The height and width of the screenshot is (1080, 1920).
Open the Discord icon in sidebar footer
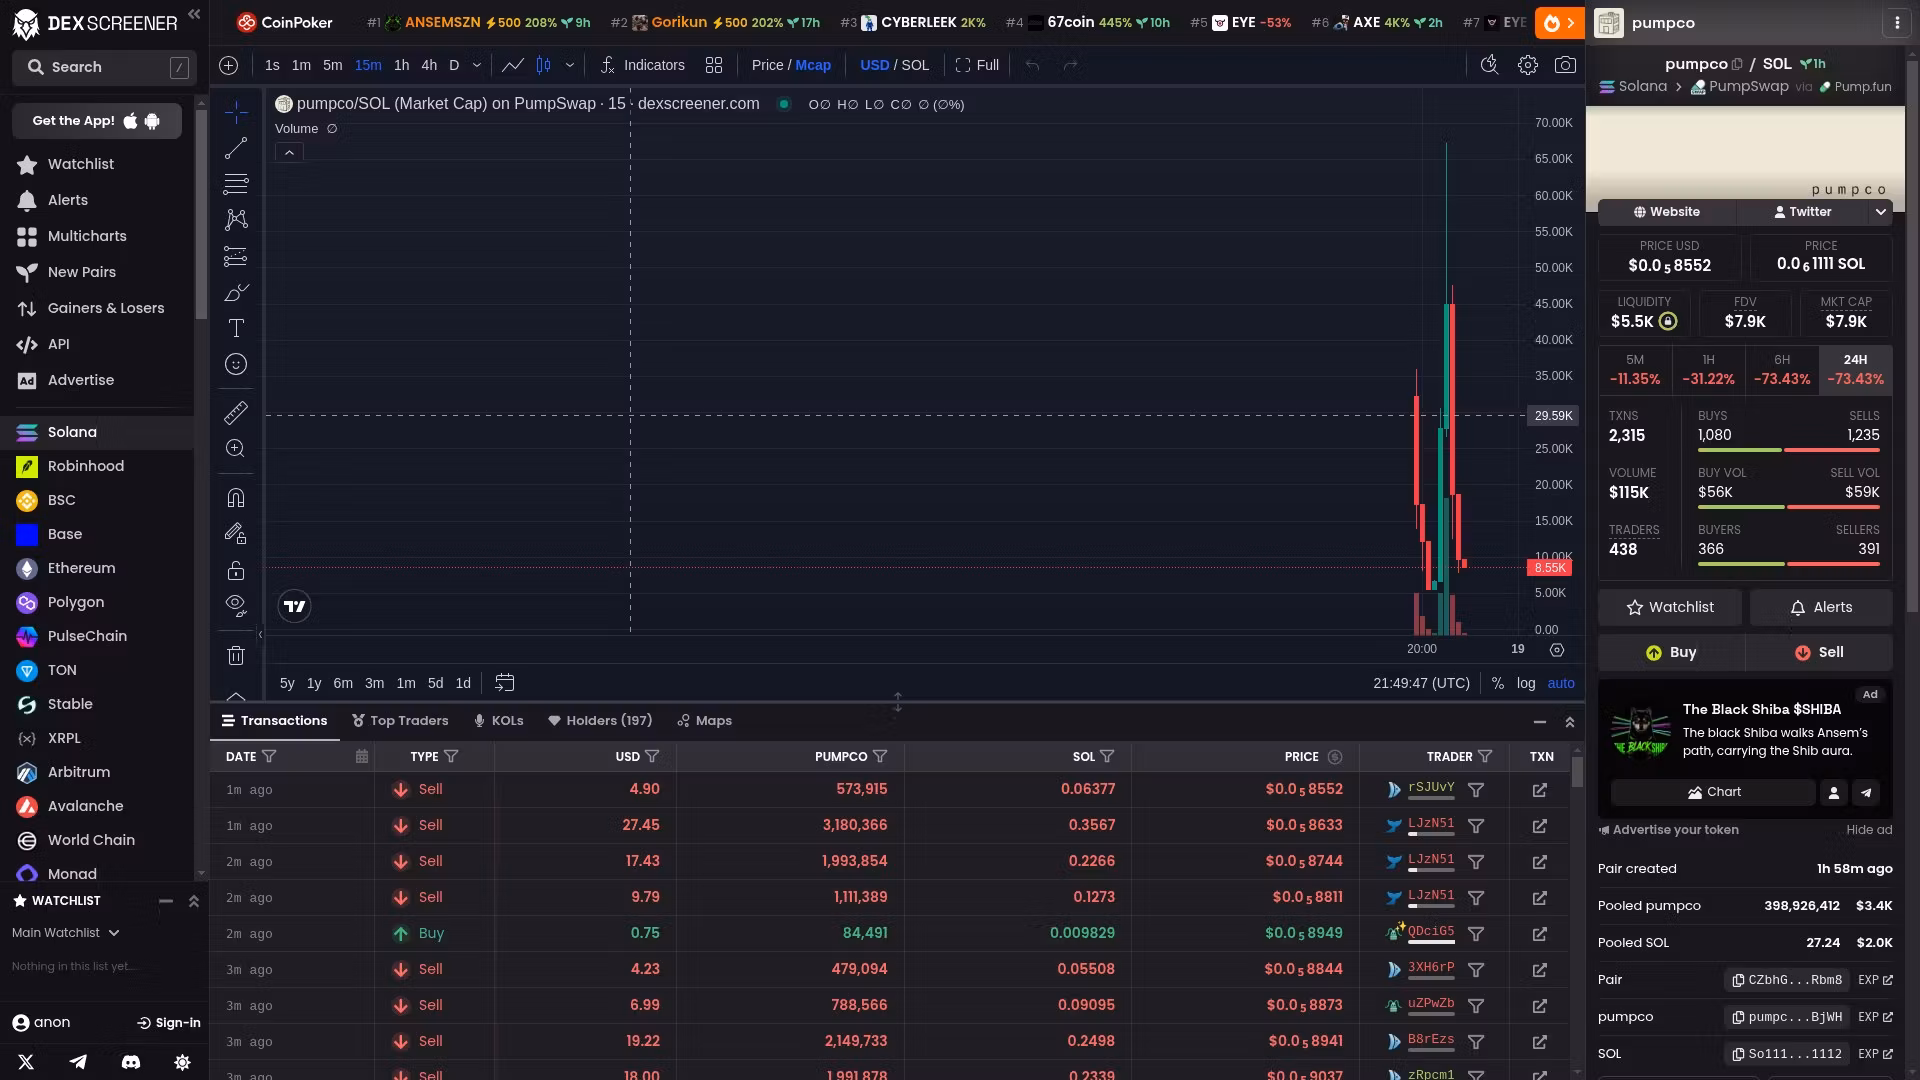pyautogui.click(x=130, y=1062)
